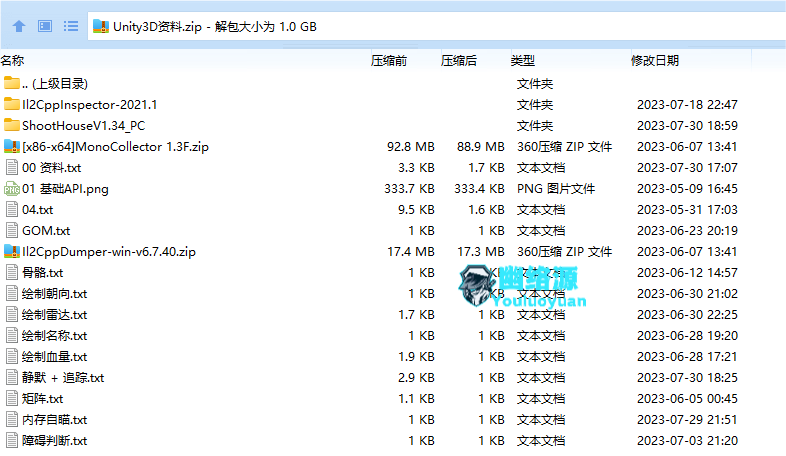This screenshot has height=456, width=786.
Task: Select file name 00 资料.txt
Action: (52, 168)
